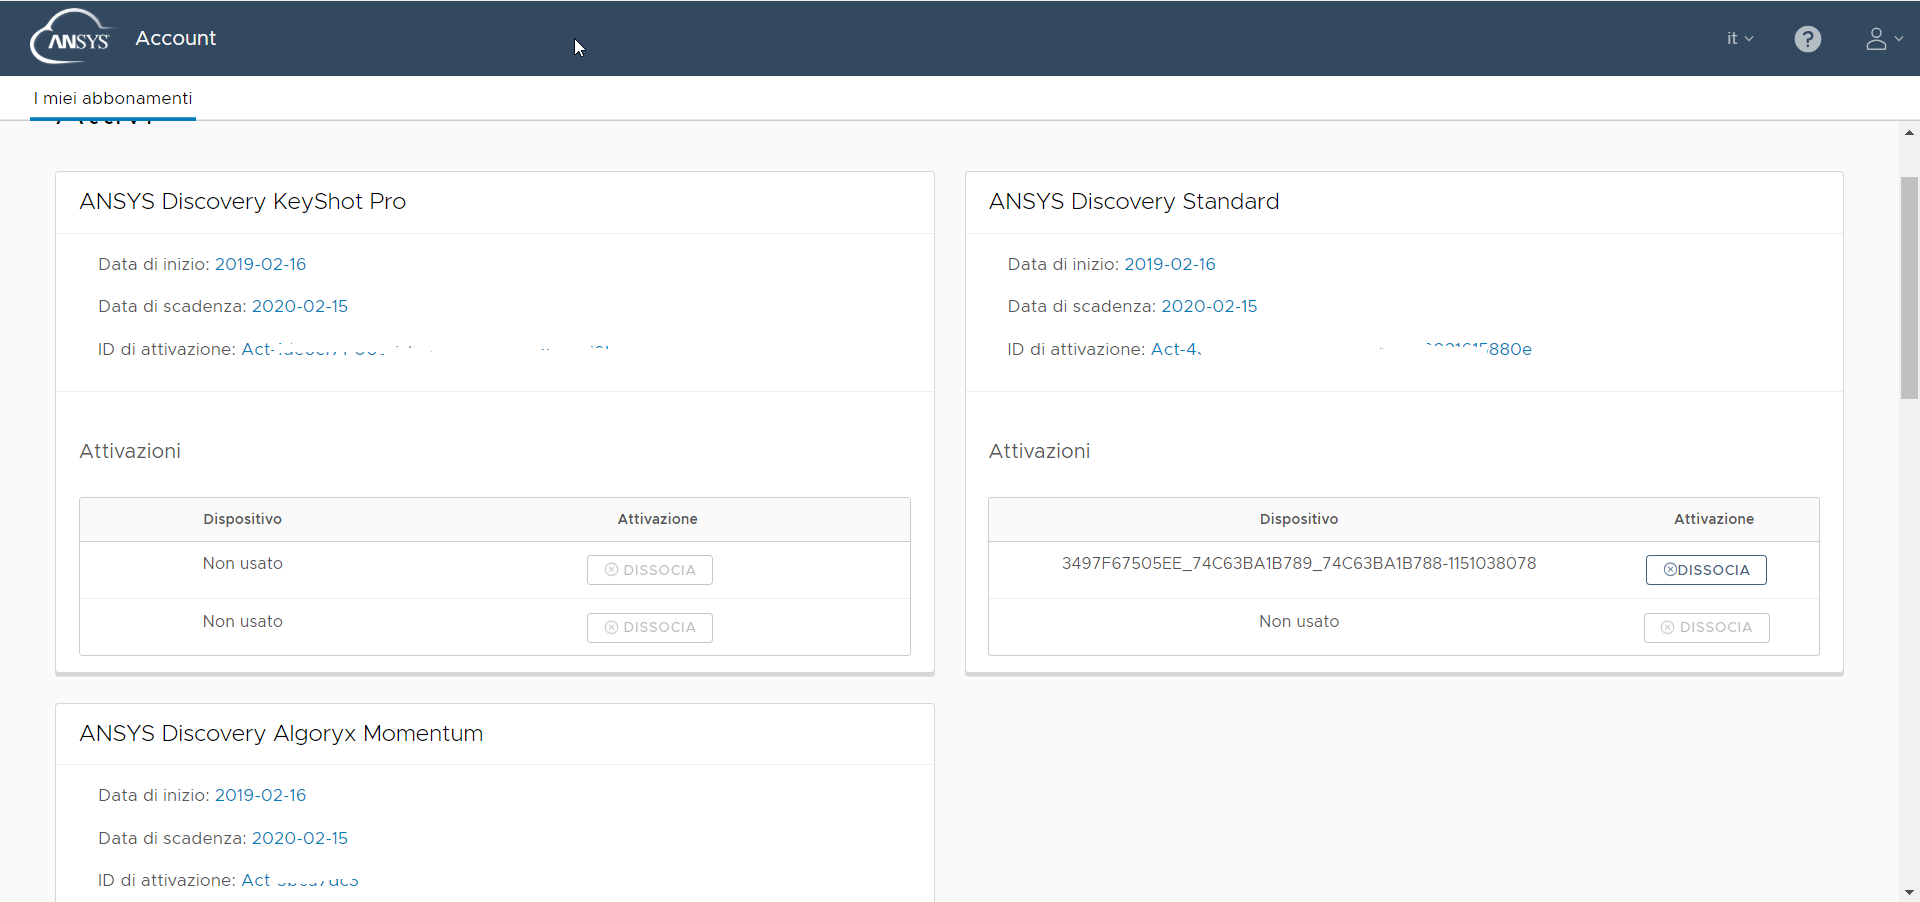
Task: Click the vertical scrollbar thumb
Action: (x=1909, y=288)
